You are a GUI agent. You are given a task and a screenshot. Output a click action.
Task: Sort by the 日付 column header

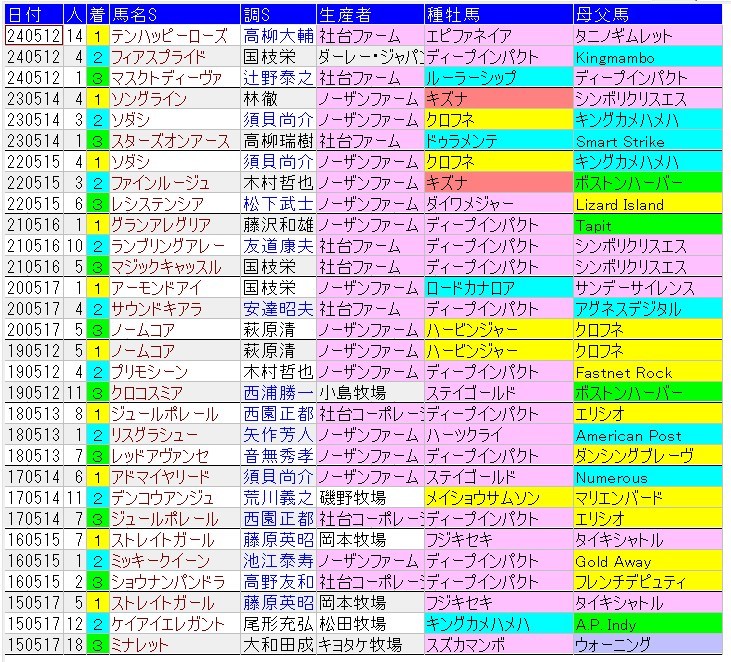[34, 15]
